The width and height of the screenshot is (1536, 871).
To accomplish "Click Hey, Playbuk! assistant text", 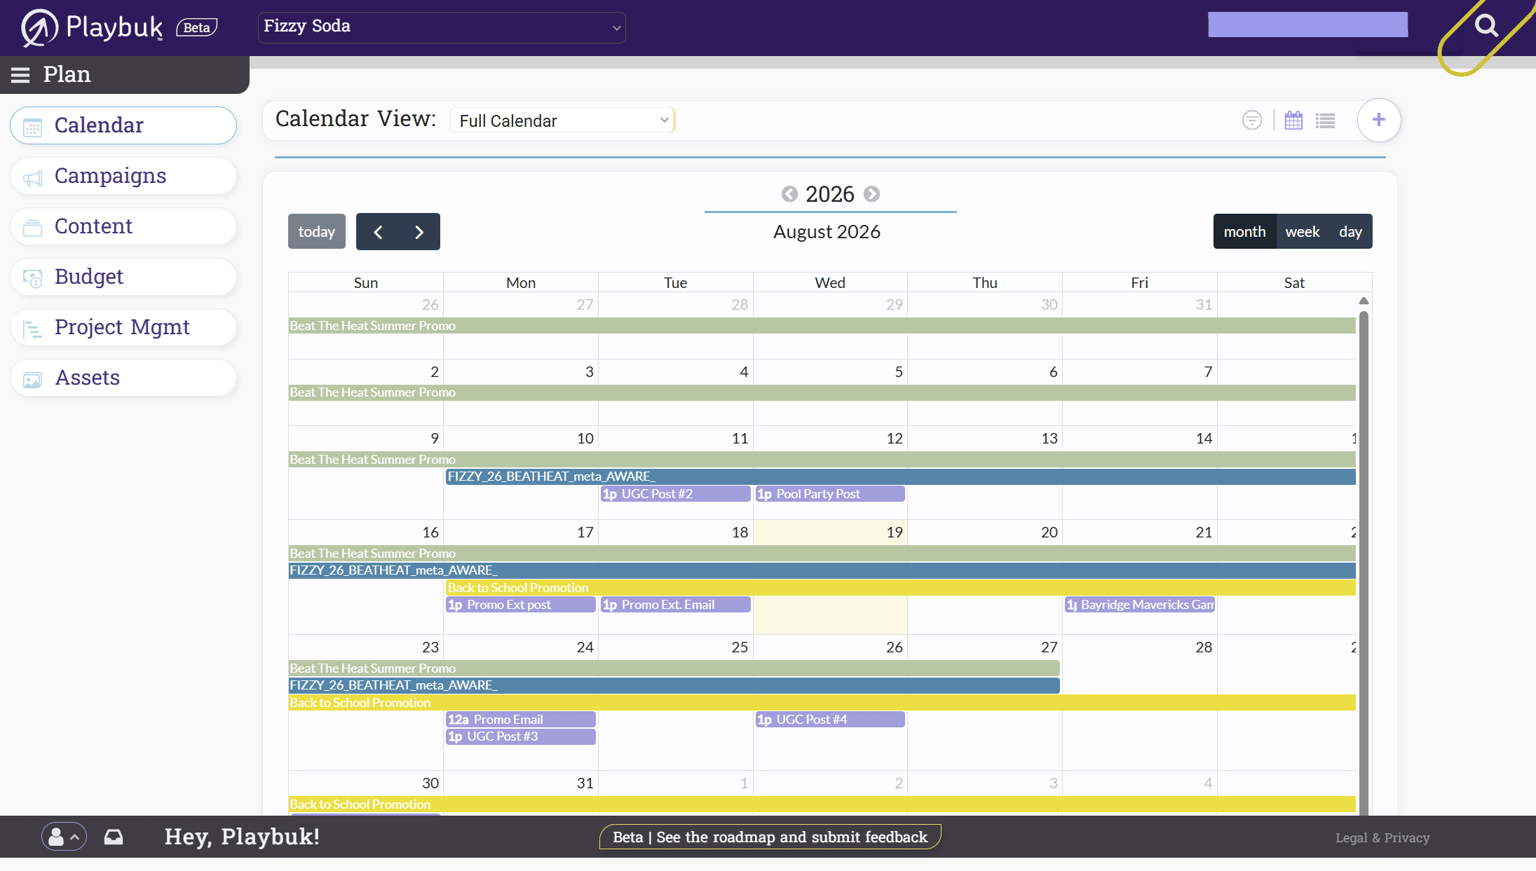I will tap(242, 837).
